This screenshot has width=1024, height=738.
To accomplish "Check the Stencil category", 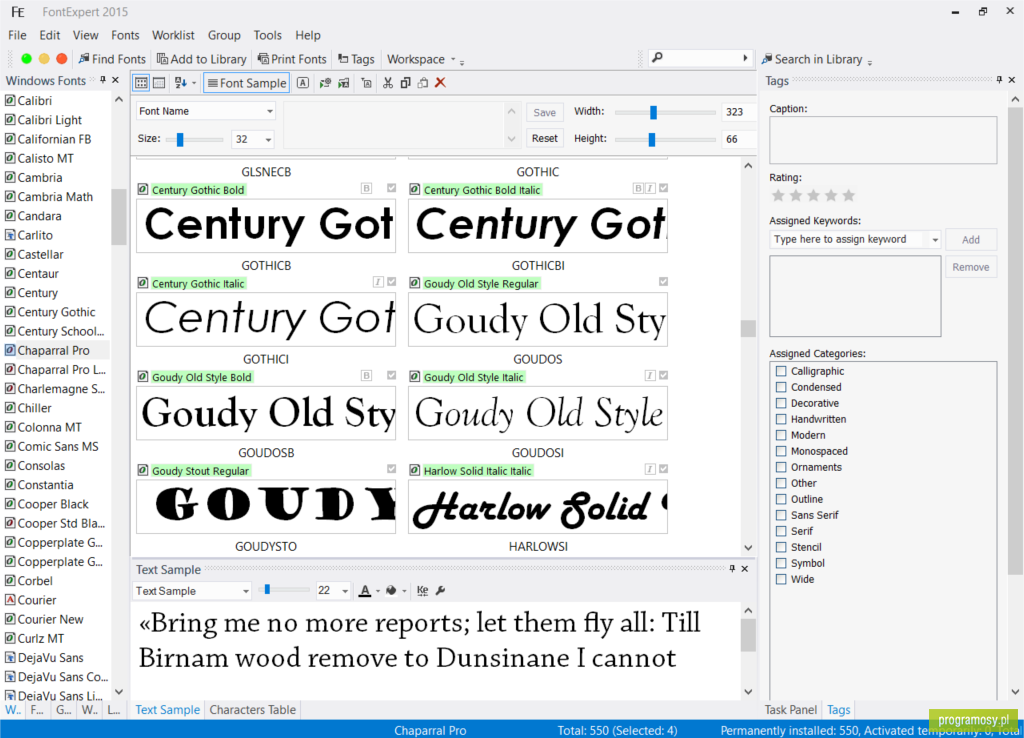I will [x=781, y=547].
